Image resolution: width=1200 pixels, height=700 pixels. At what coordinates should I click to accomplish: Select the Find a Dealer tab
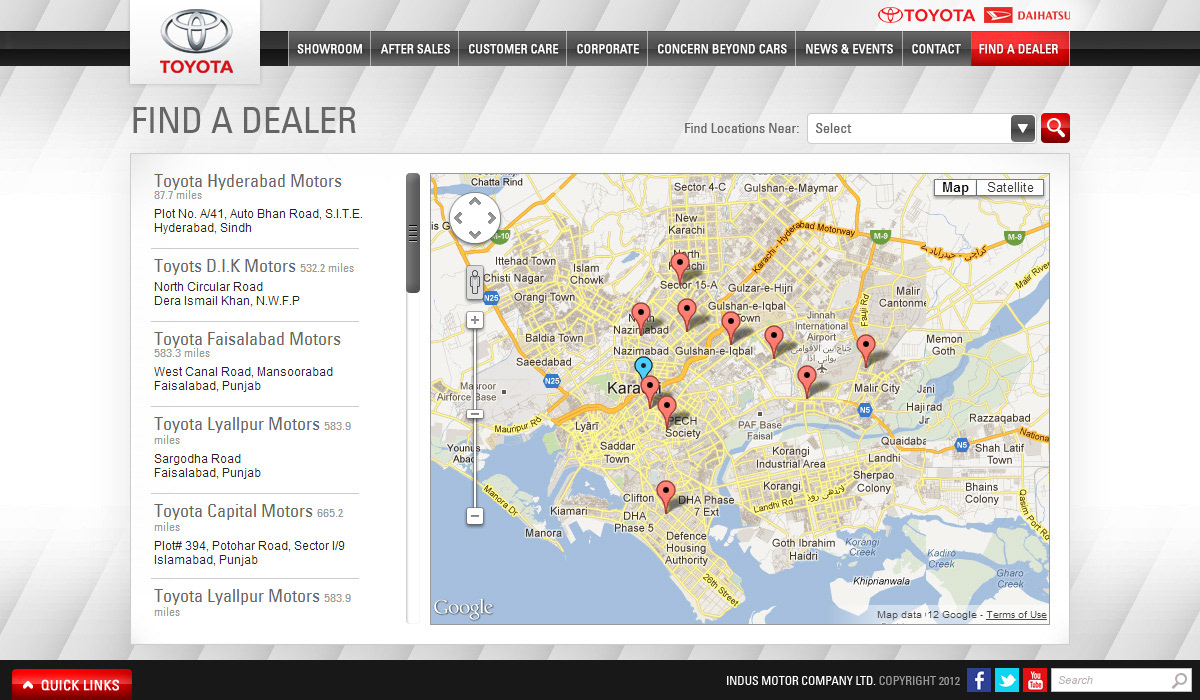pos(1019,48)
